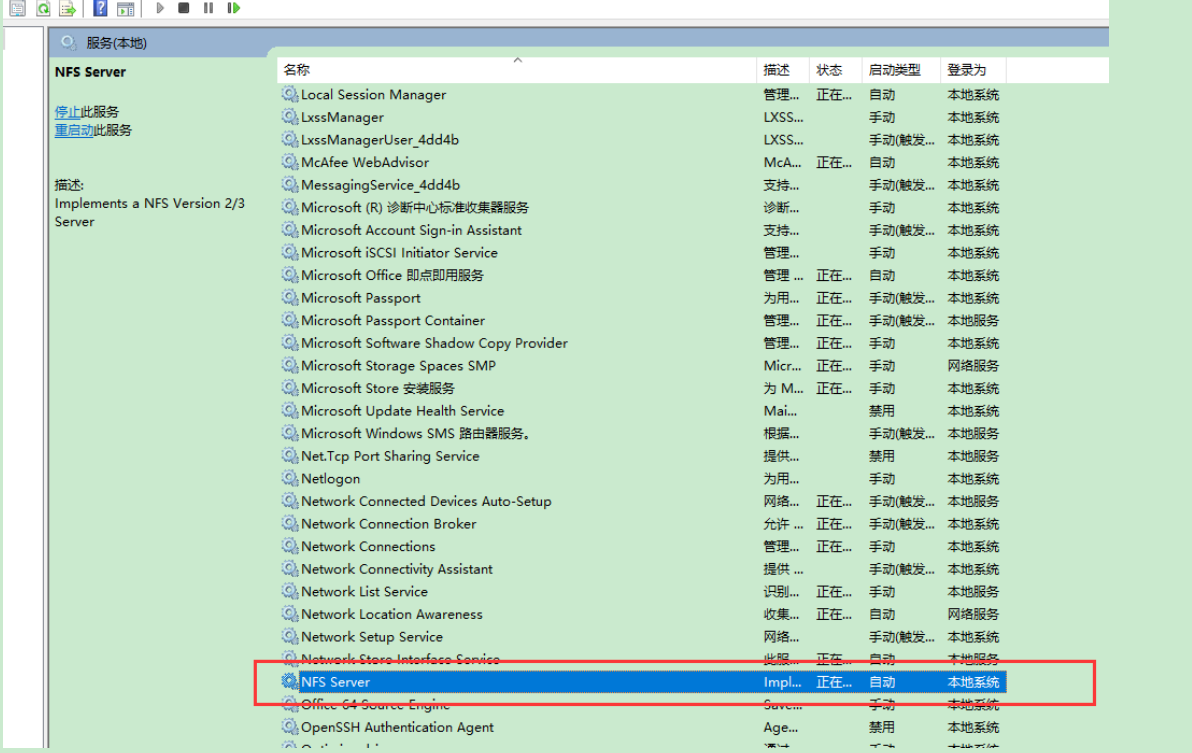1192x753 pixels.
Task: Start the service with the play icon
Action: (x=159, y=8)
